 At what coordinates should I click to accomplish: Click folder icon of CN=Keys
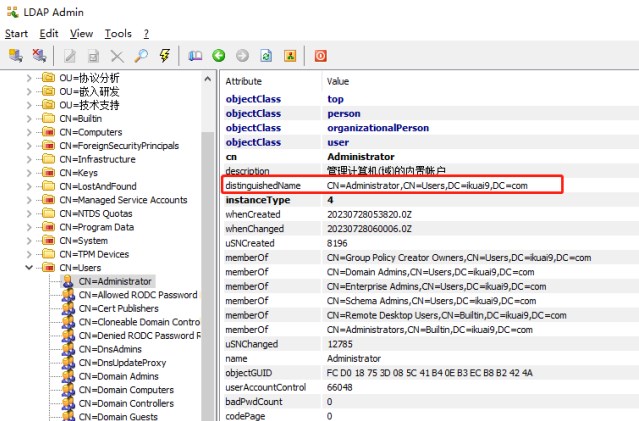tap(48, 173)
